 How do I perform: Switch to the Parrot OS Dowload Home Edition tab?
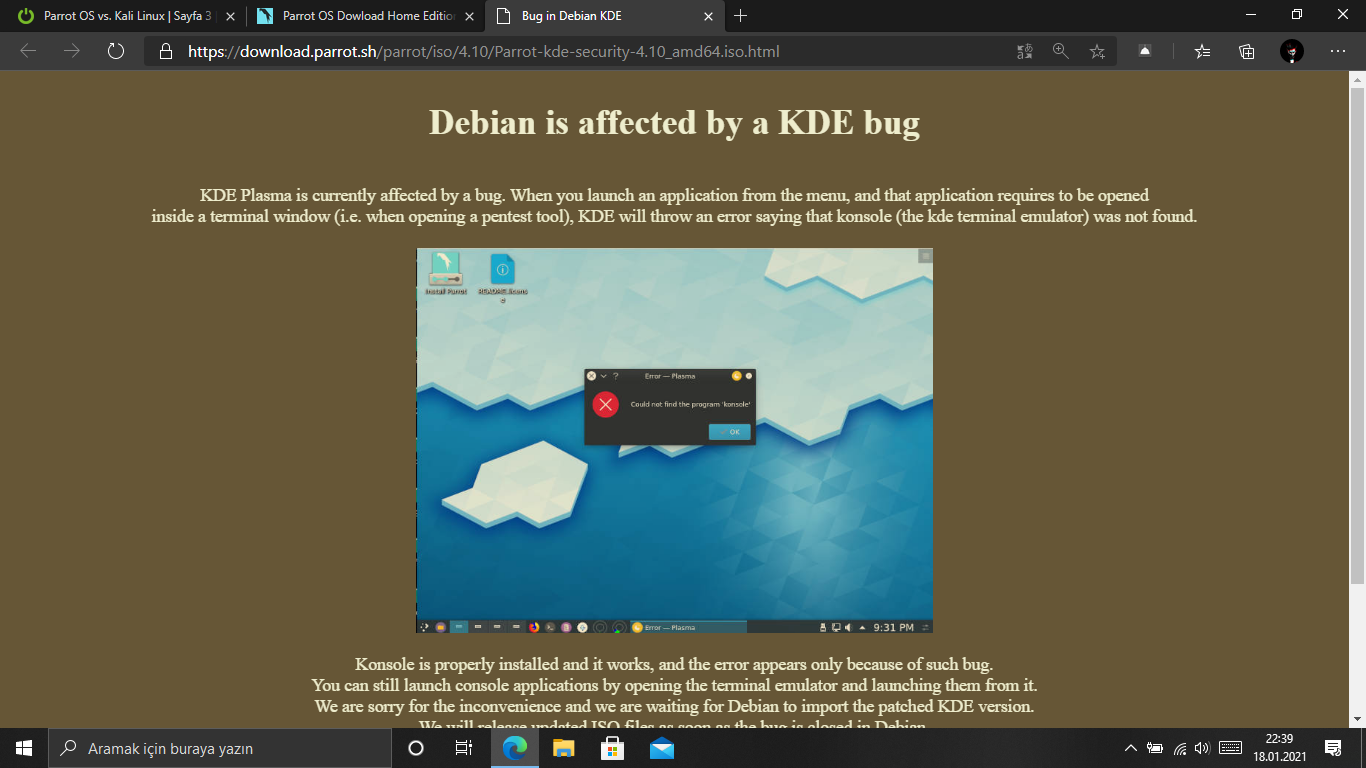(364, 16)
